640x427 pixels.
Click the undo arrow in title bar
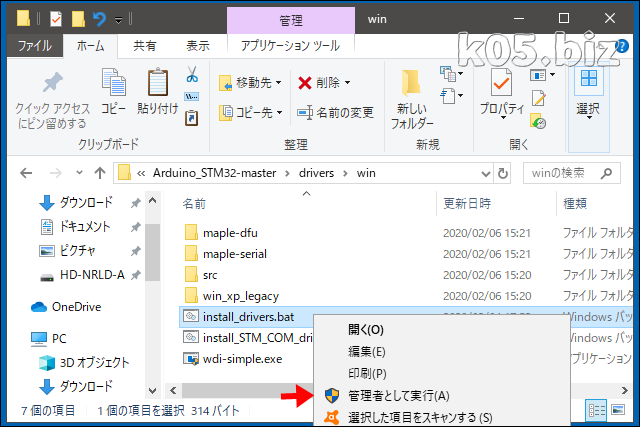(99, 19)
